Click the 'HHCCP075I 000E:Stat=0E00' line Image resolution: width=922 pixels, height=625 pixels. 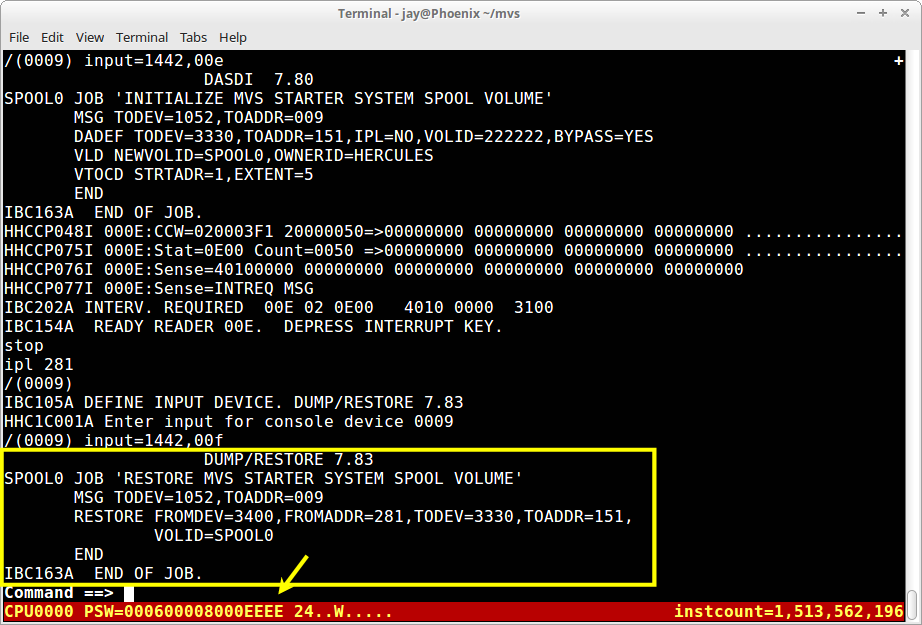click(453, 250)
